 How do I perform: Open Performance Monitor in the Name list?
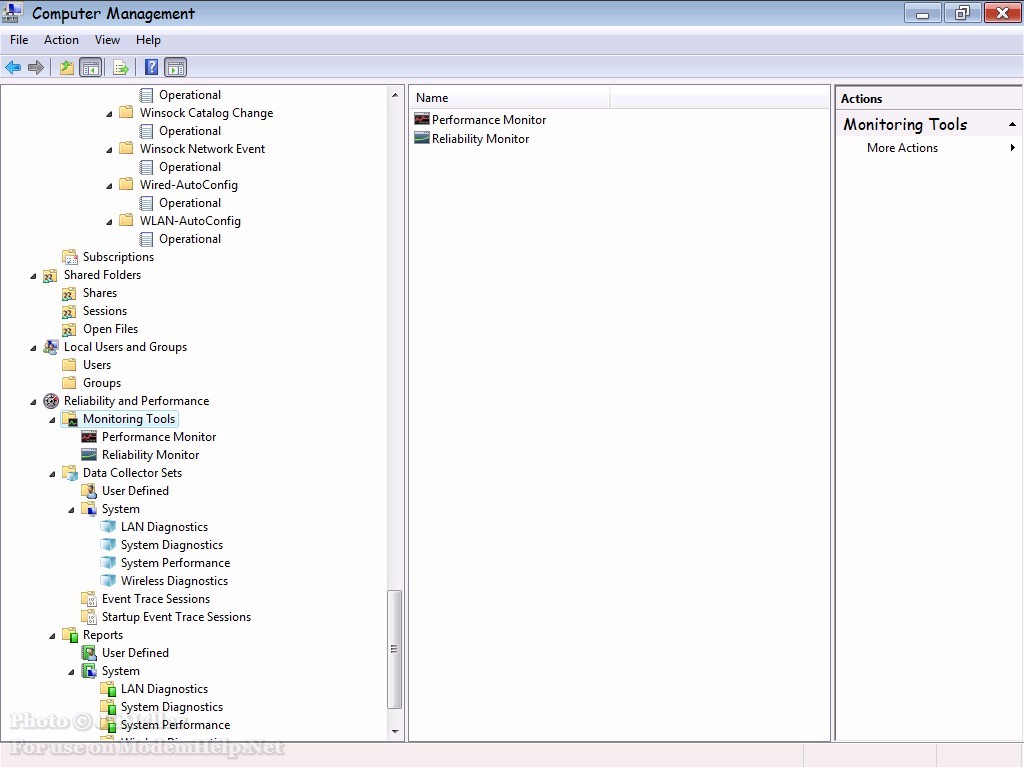point(488,120)
